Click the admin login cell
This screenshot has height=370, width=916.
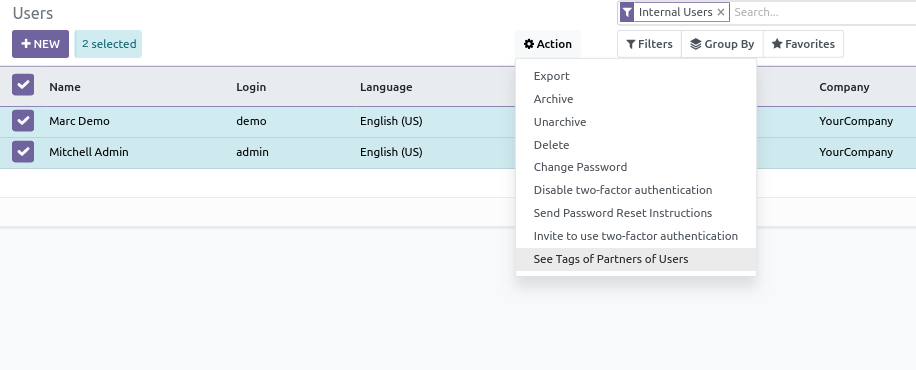pos(252,152)
